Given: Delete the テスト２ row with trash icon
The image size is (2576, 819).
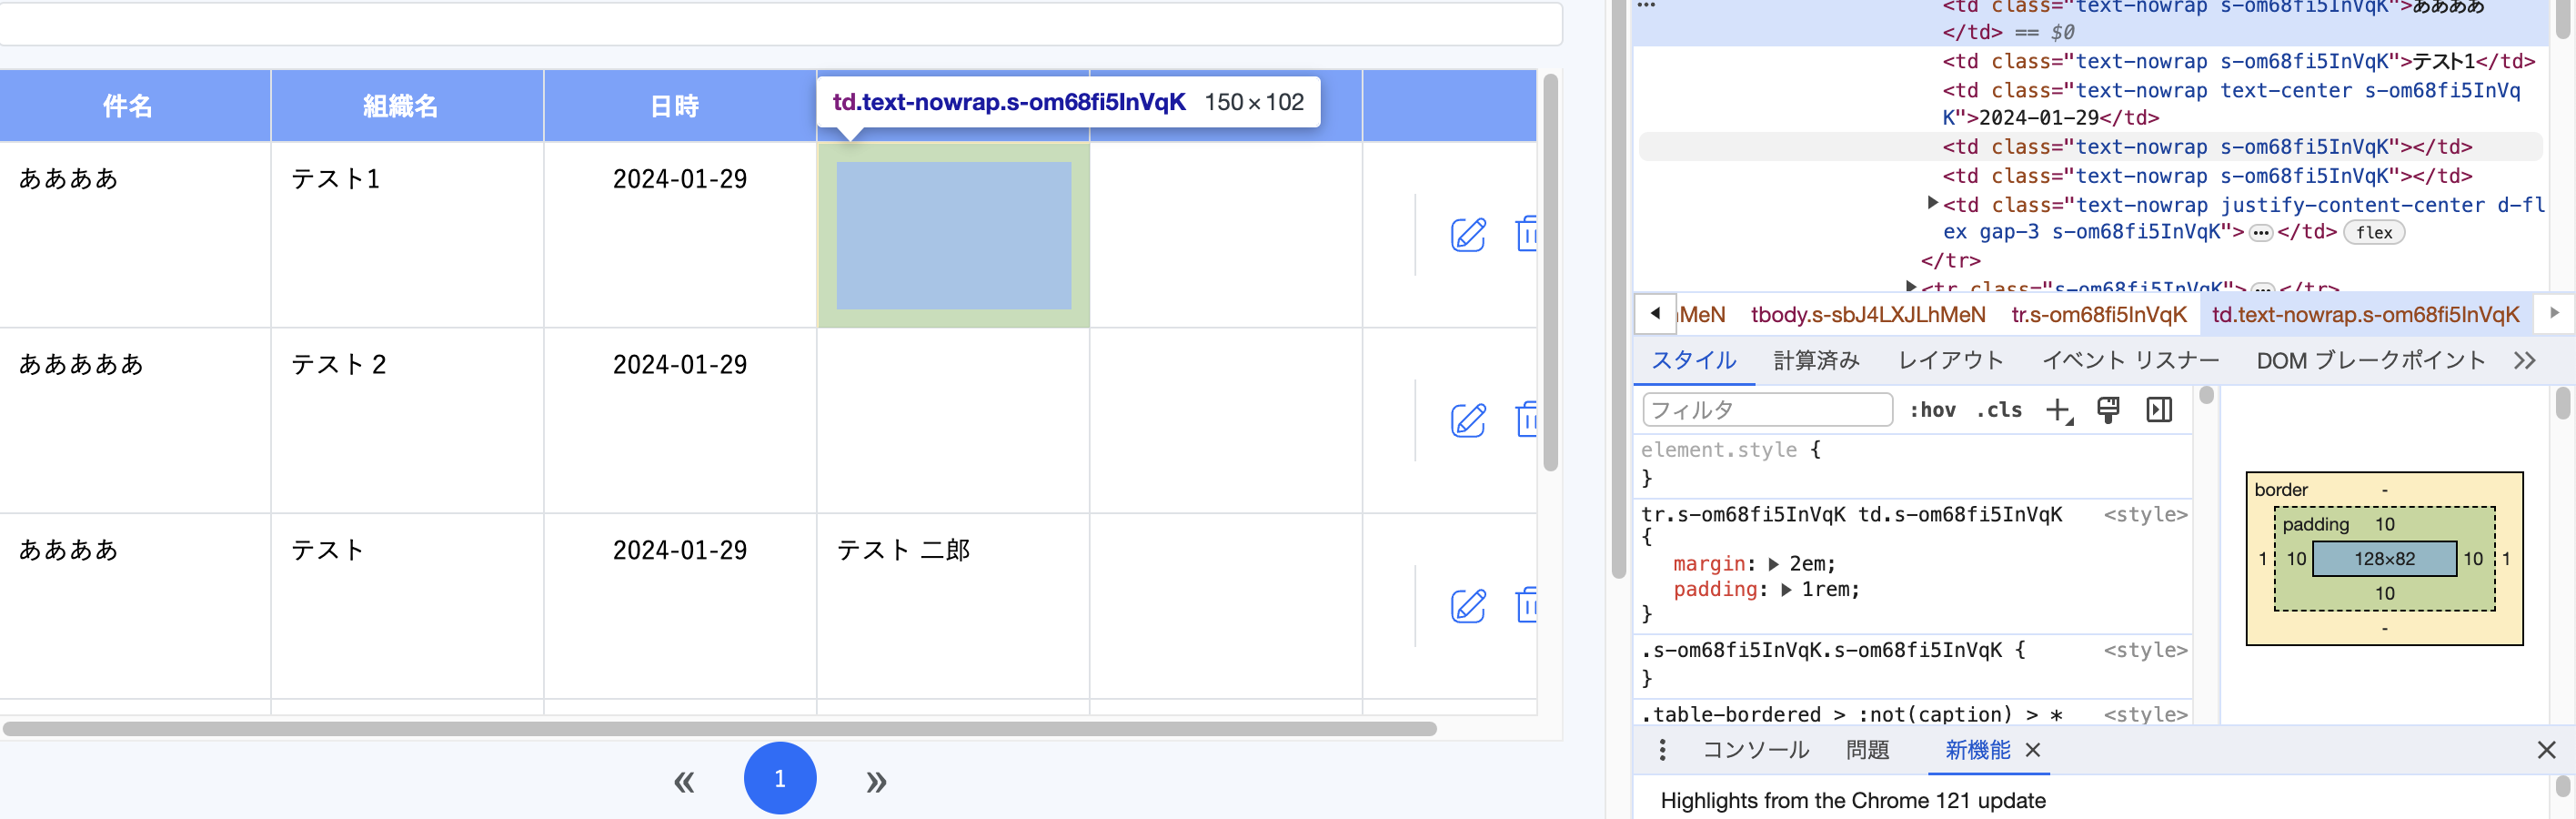Looking at the screenshot, I should pyautogui.click(x=1526, y=419).
